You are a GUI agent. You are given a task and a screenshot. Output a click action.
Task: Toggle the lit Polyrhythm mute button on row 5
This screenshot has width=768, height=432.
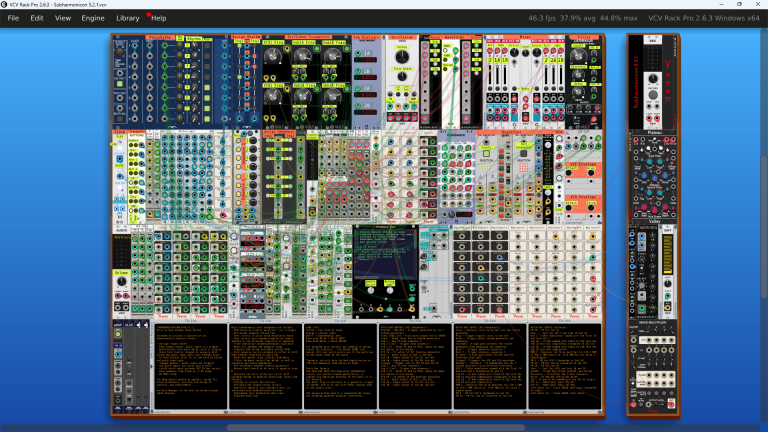coord(207,88)
